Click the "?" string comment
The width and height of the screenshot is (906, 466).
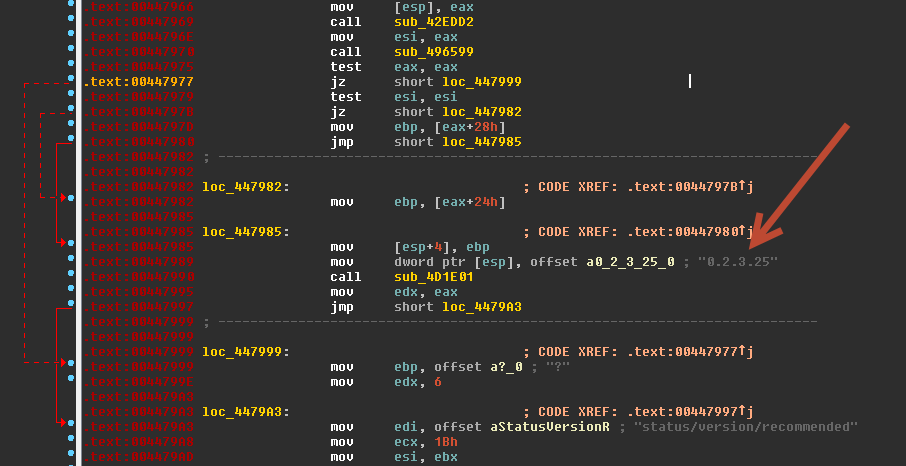pyautogui.click(x=558, y=367)
